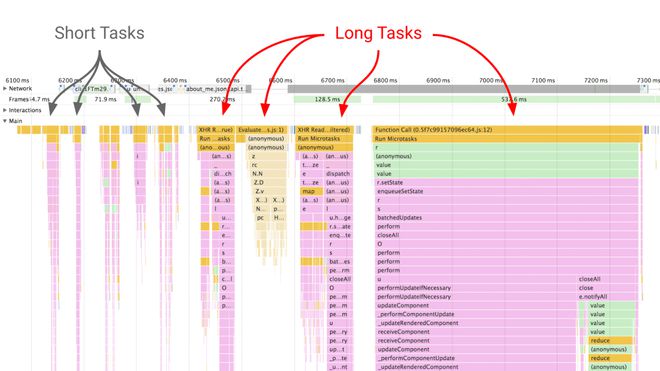Click the 6100 ms ruler mark
Image resolution: width=660 pixels, height=371 pixels.
(17, 80)
